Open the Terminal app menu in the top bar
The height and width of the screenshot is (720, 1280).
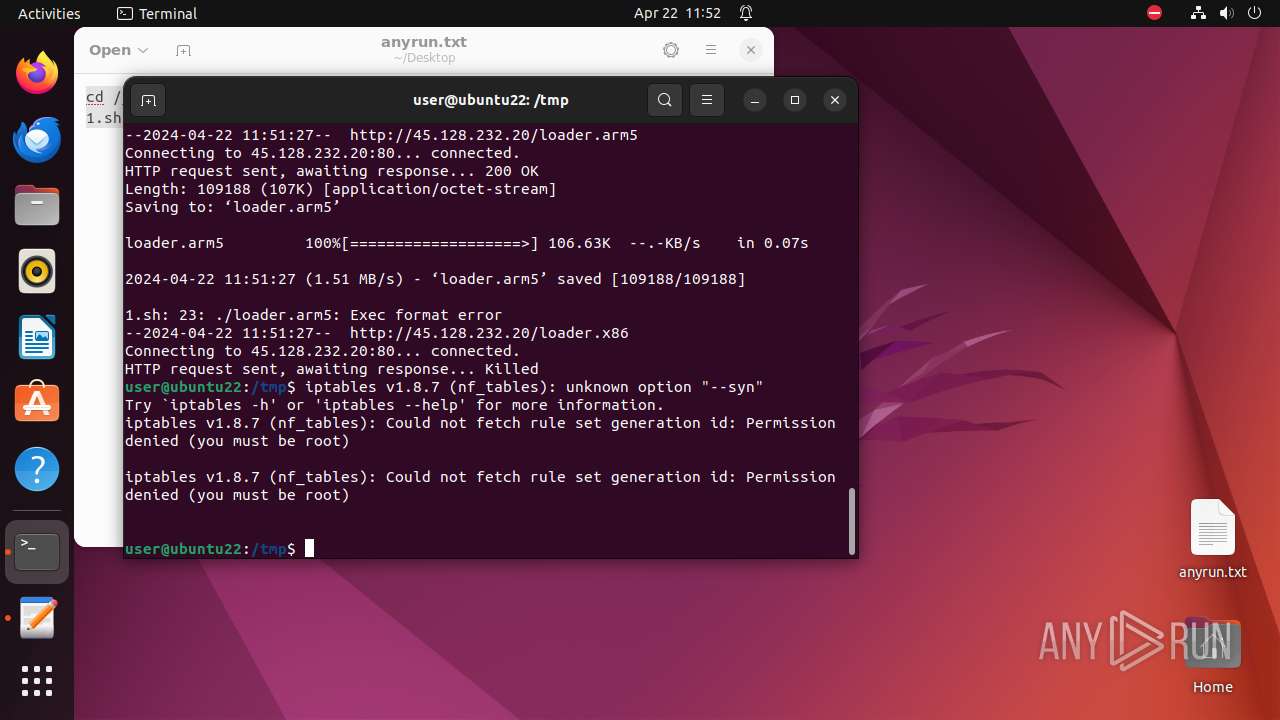157,13
